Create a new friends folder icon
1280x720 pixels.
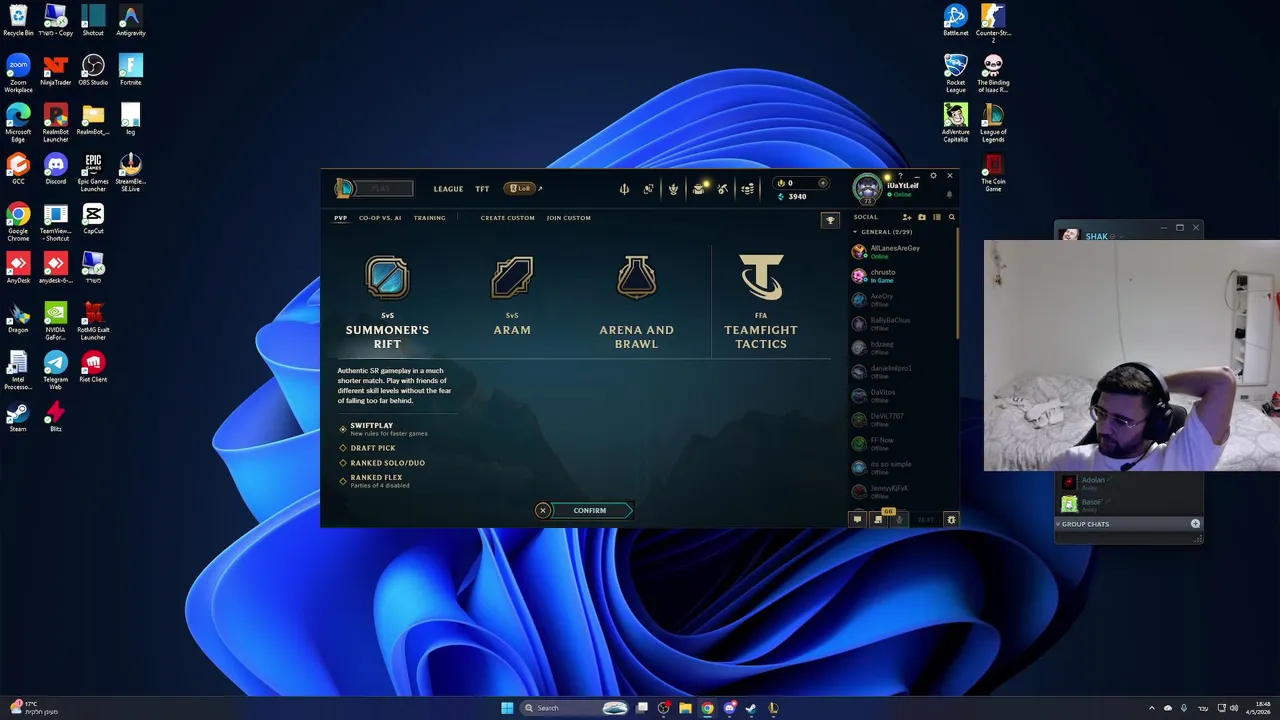tap(922, 217)
